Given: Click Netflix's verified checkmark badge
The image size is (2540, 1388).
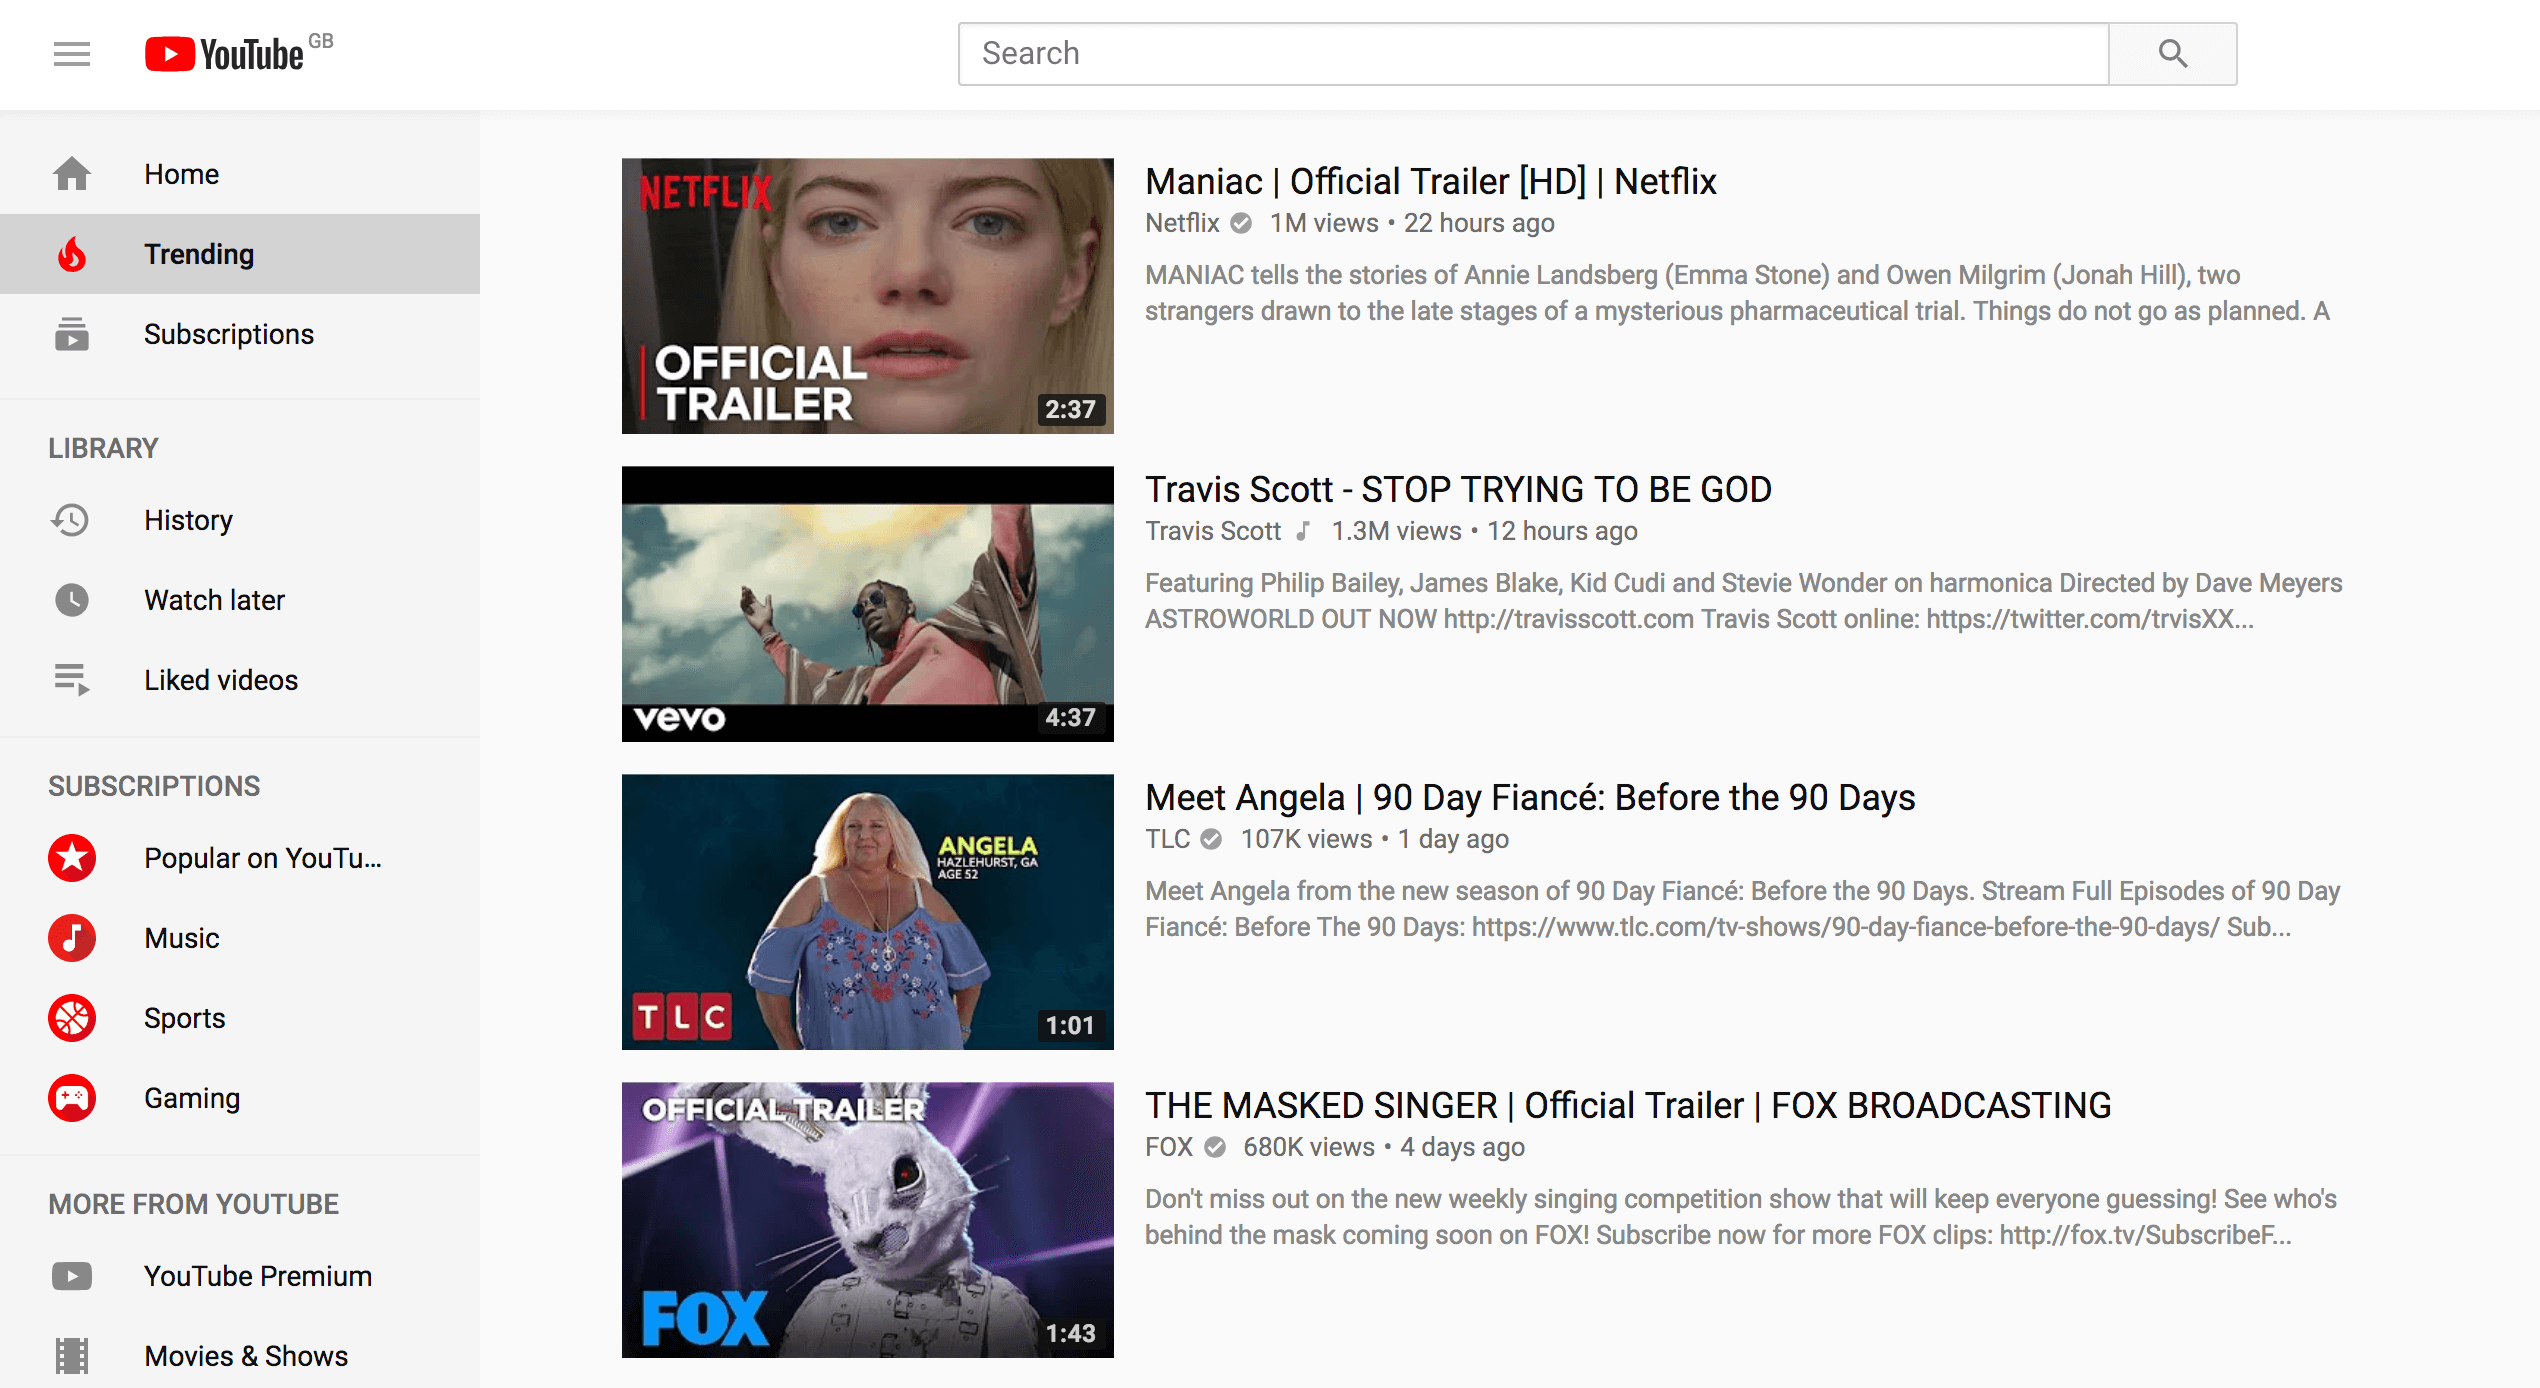Looking at the screenshot, I should pyautogui.click(x=1240, y=224).
